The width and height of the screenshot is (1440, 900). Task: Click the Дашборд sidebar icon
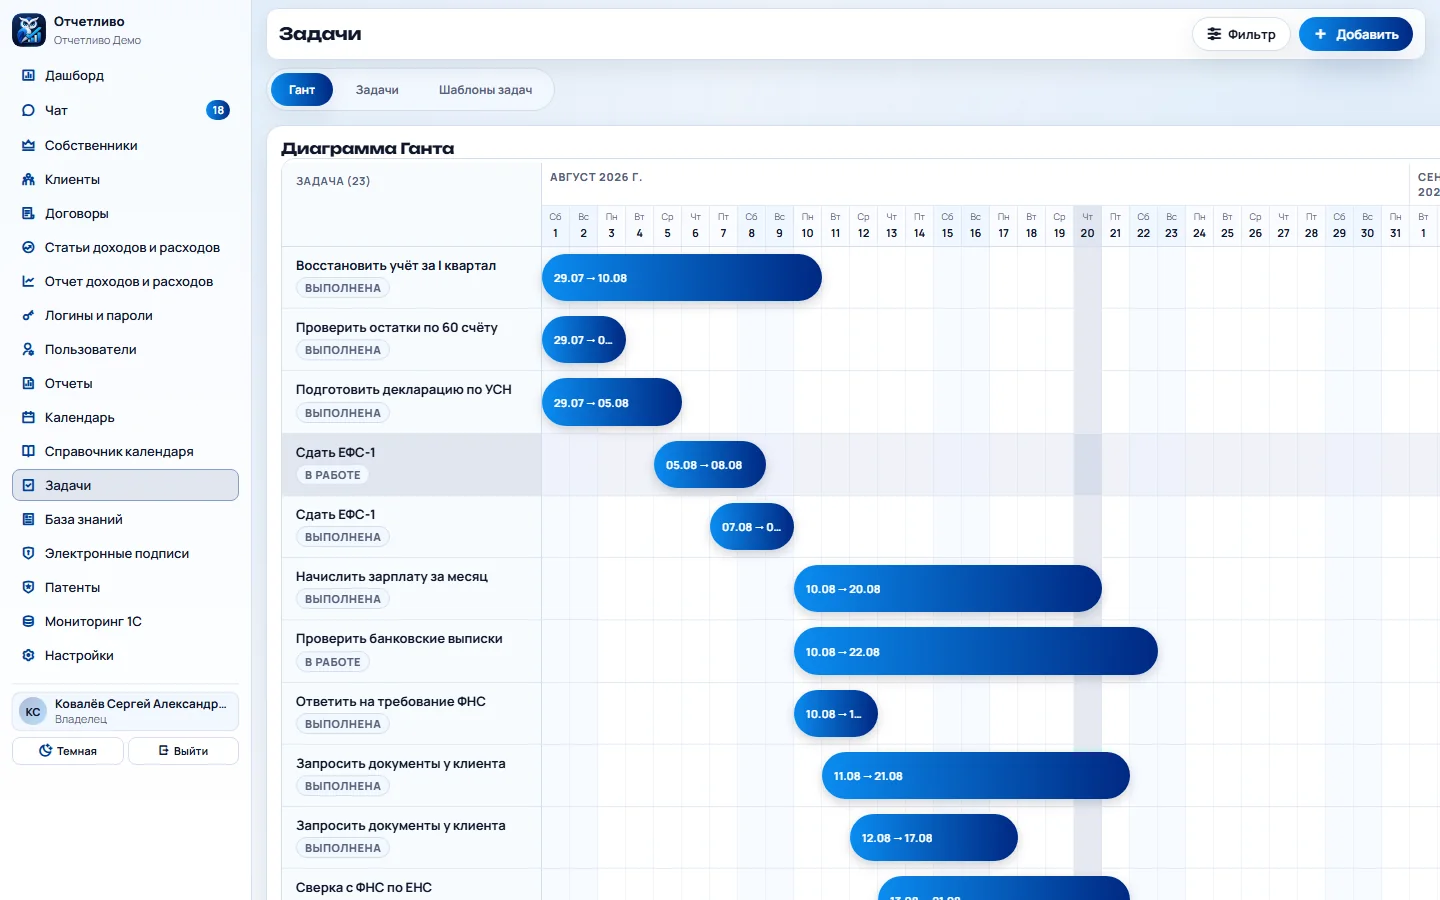28,75
